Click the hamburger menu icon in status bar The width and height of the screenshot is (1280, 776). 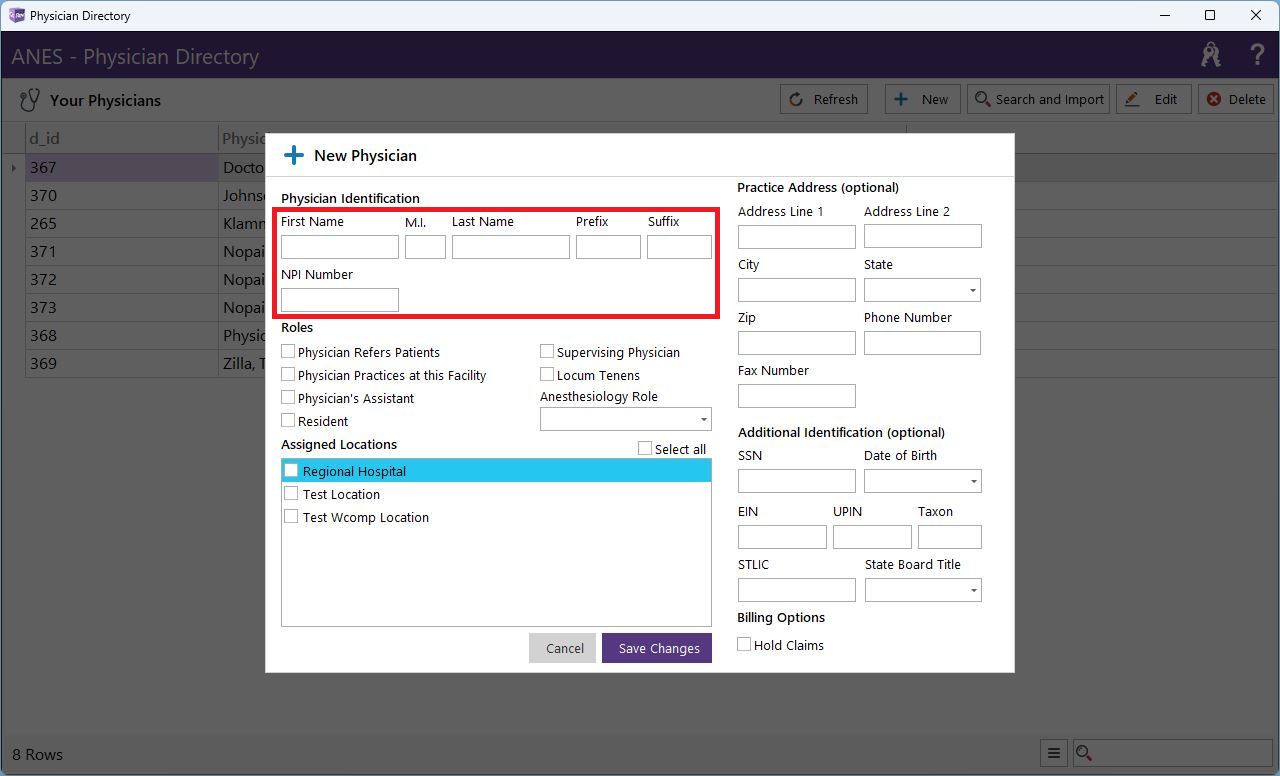(x=1053, y=754)
